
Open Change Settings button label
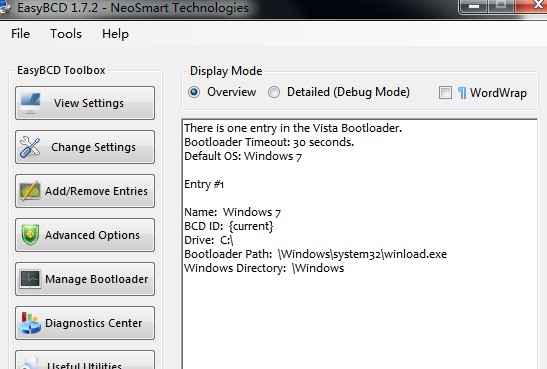93,147
